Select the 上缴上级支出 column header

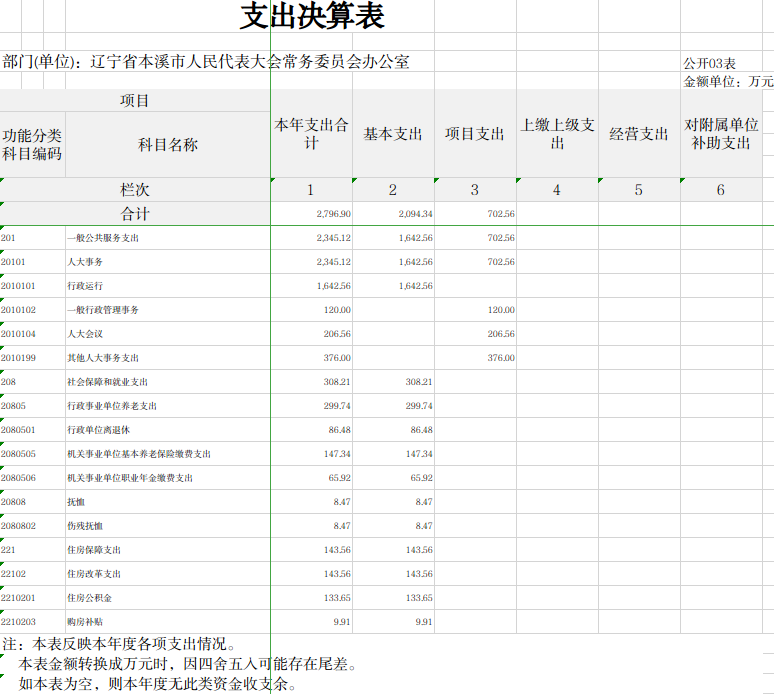(x=557, y=134)
